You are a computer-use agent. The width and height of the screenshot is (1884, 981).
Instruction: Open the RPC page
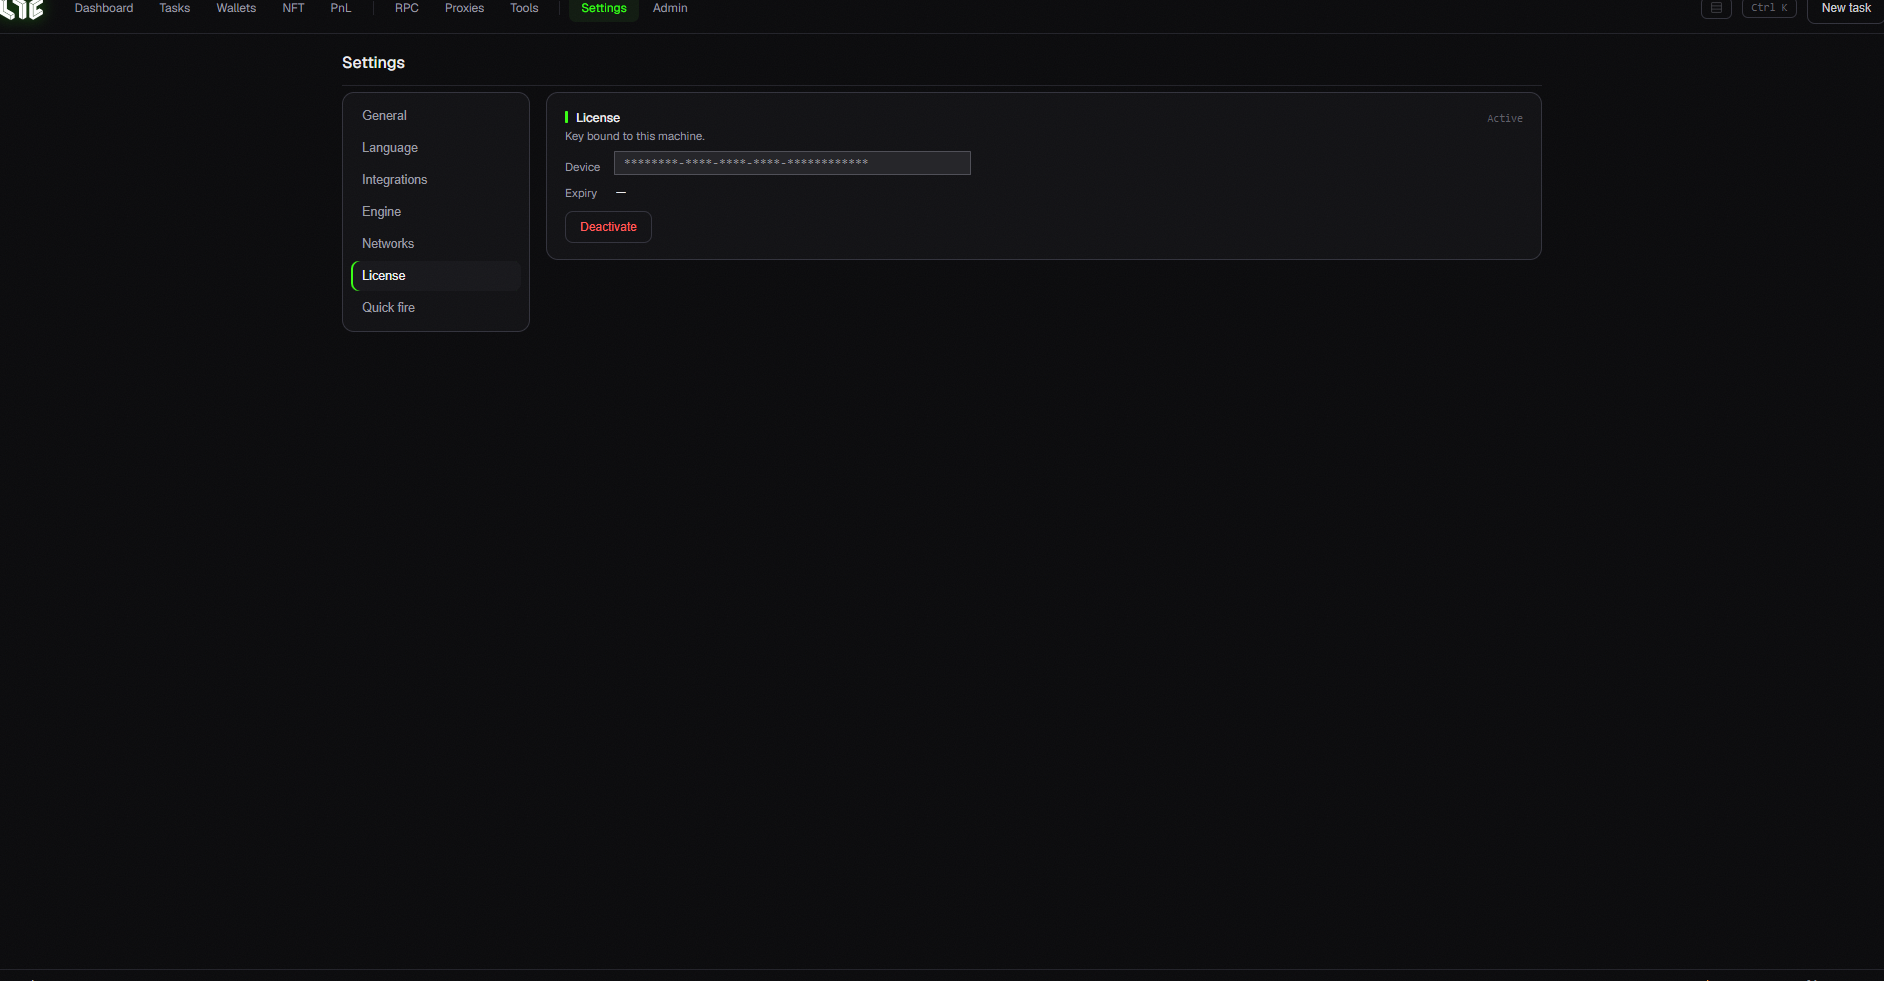pos(407,8)
